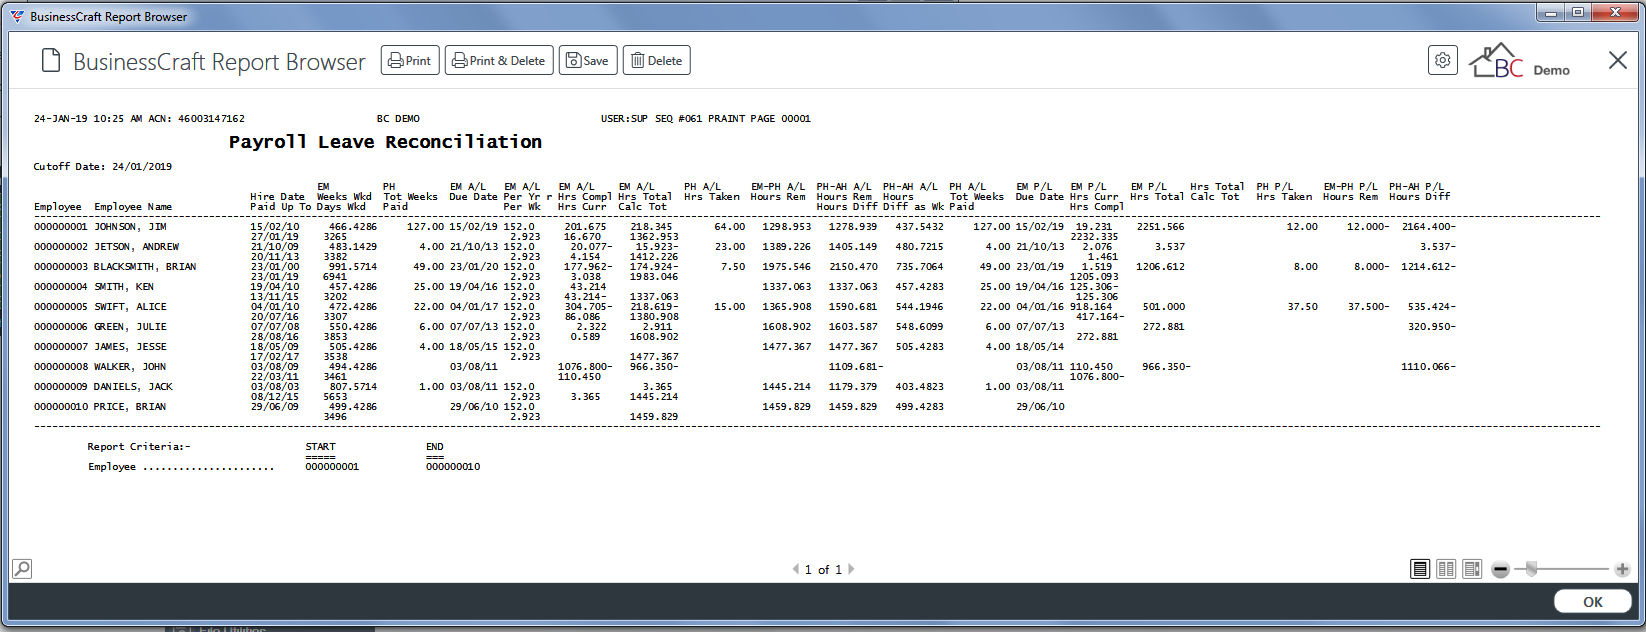The width and height of the screenshot is (1646, 632).
Task: Click employee name DANIELS, JACK
Action: [133, 387]
